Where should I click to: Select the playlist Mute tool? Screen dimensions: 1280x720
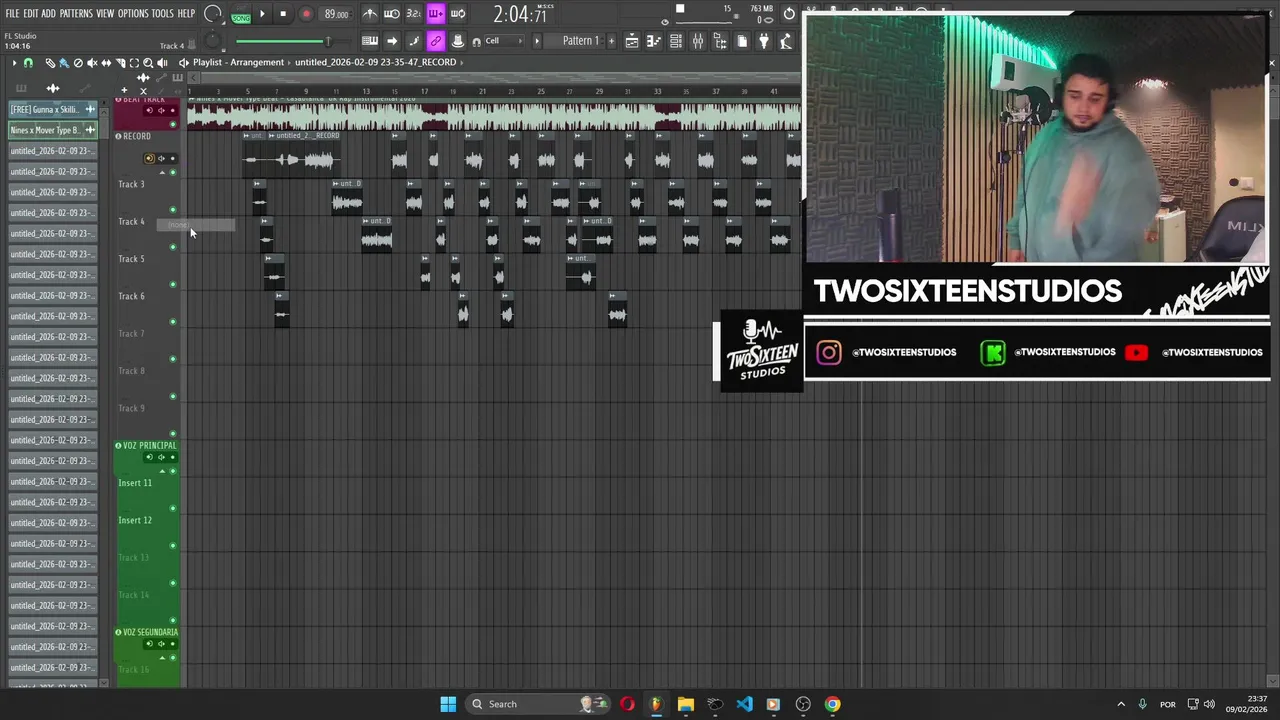point(92,63)
